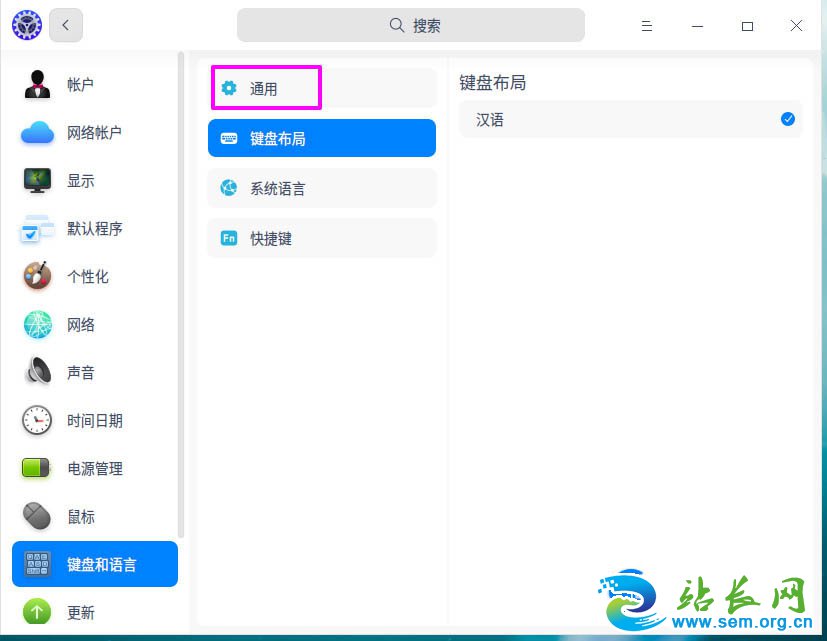This screenshot has height=641, width=827.
Task: Open 显示 display settings icon
Action: pos(38,181)
